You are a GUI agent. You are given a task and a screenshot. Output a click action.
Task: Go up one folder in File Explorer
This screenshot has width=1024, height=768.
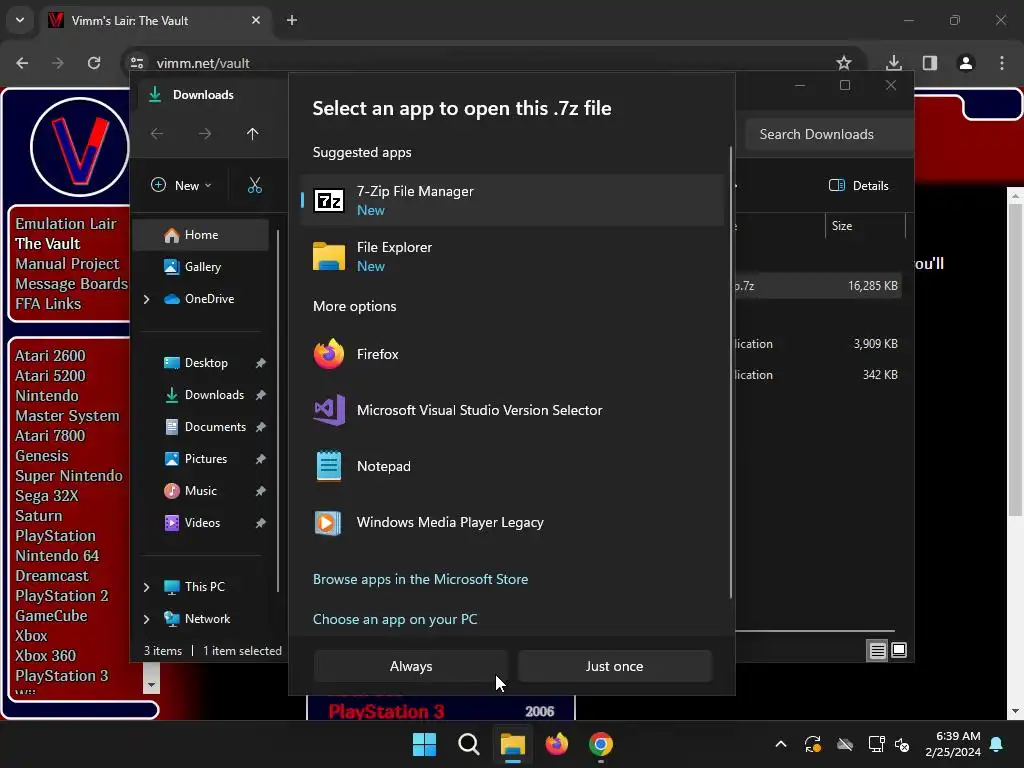(x=253, y=134)
